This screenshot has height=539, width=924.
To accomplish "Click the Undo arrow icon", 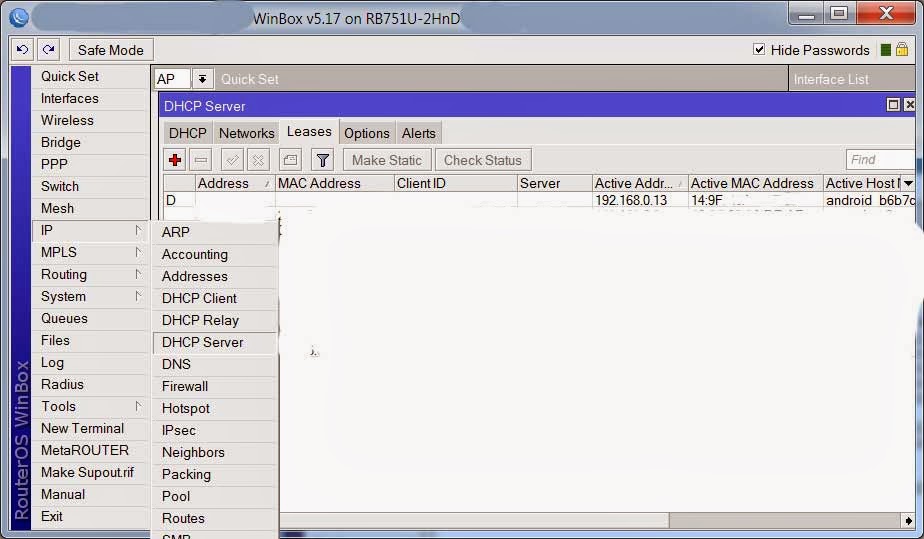I will 22,50.
